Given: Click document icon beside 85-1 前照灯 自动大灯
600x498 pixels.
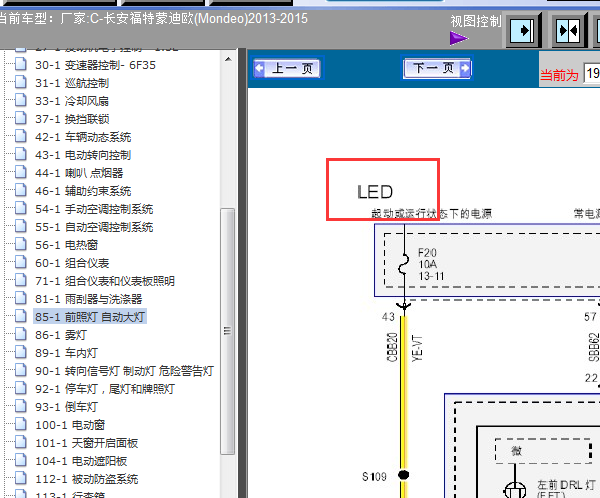Looking at the screenshot, I should 21,316.
